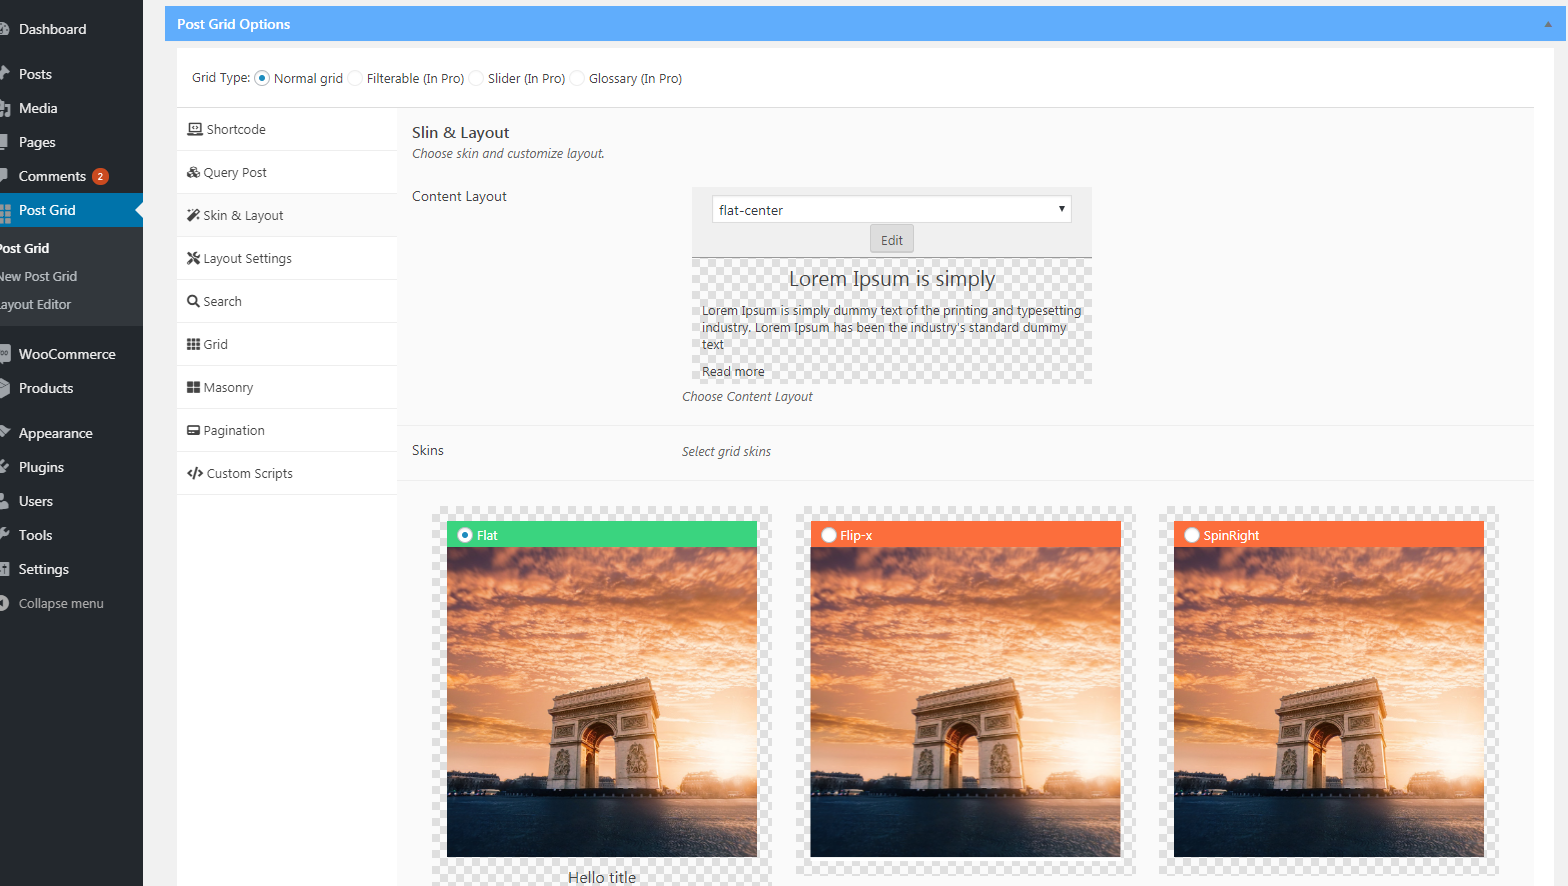Viewport: 1568px width, 886px height.
Task: Click the Edit button under Content Layout
Action: coord(891,240)
